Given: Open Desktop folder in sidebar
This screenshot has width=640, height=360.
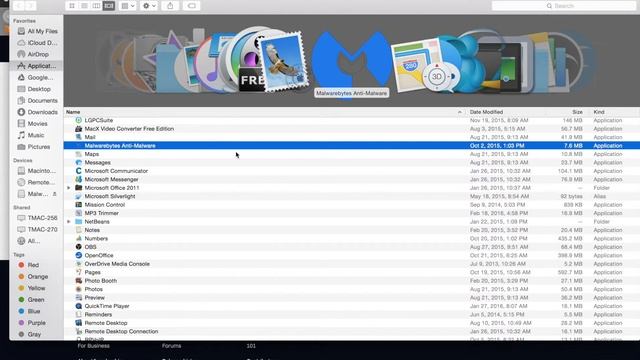Looking at the screenshot, I should pyautogui.click(x=34, y=89).
